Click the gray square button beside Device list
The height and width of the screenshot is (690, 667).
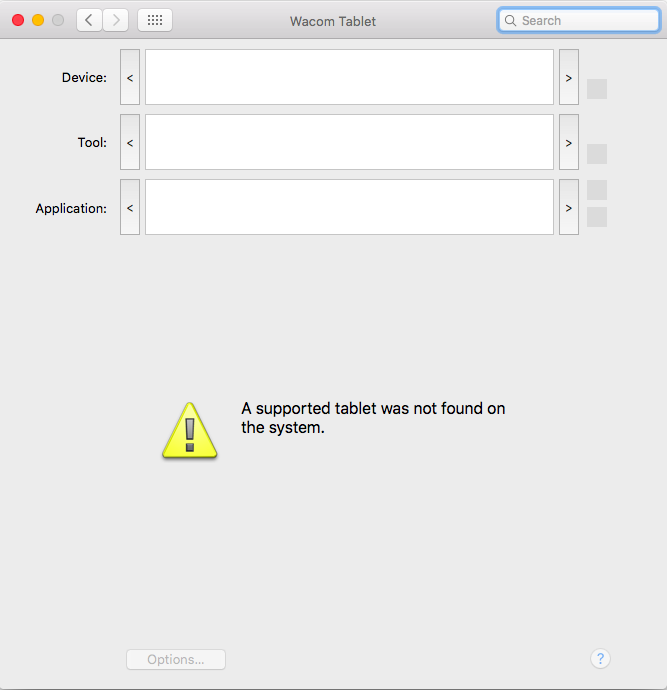[597, 89]
